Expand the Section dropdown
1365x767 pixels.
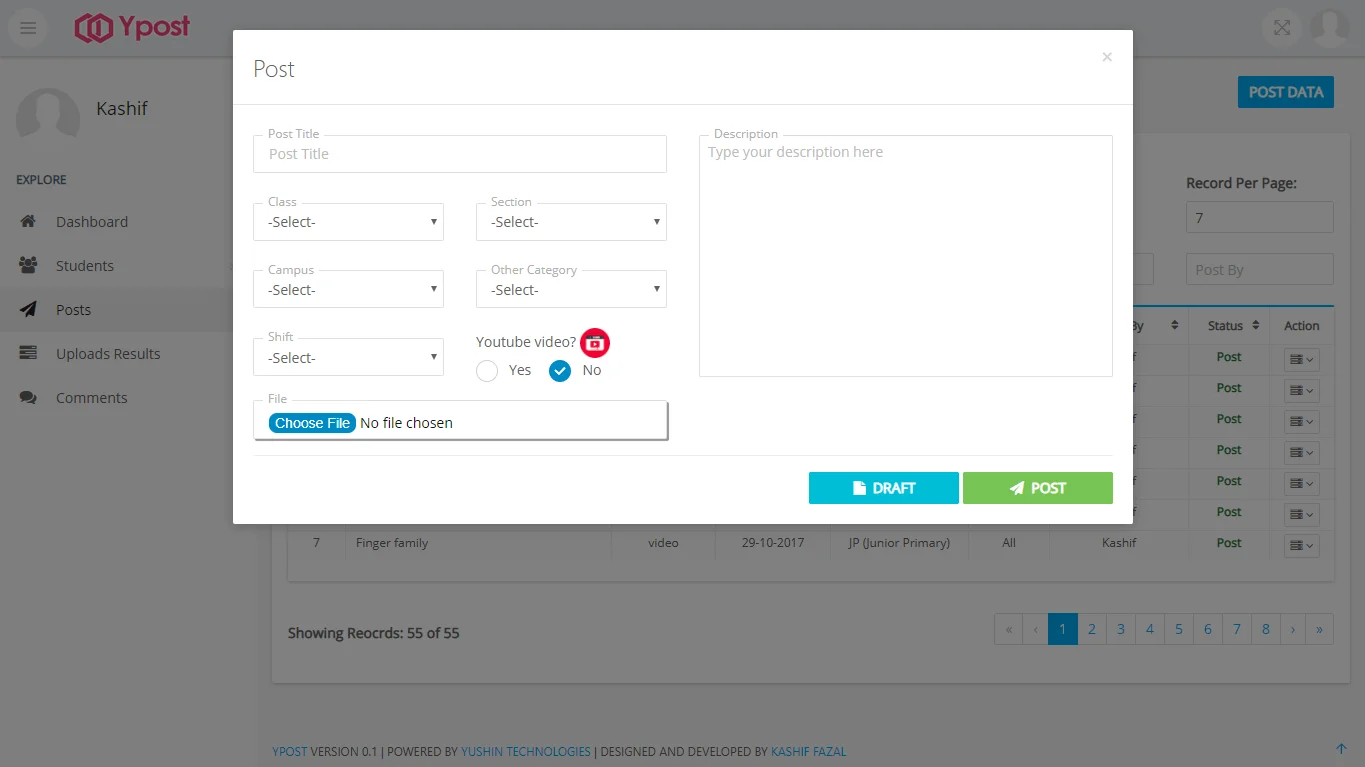click(x=571, y=222)
